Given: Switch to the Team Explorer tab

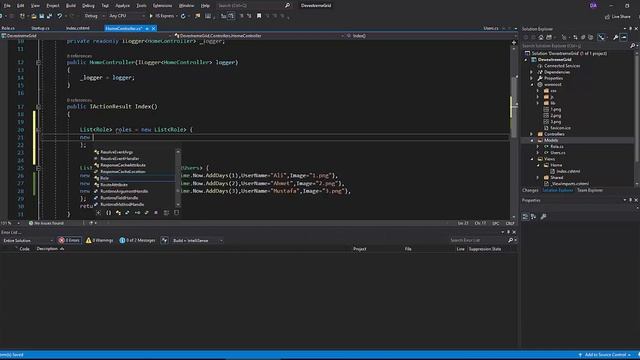Looking at the screenshot, I should point(590,190).
